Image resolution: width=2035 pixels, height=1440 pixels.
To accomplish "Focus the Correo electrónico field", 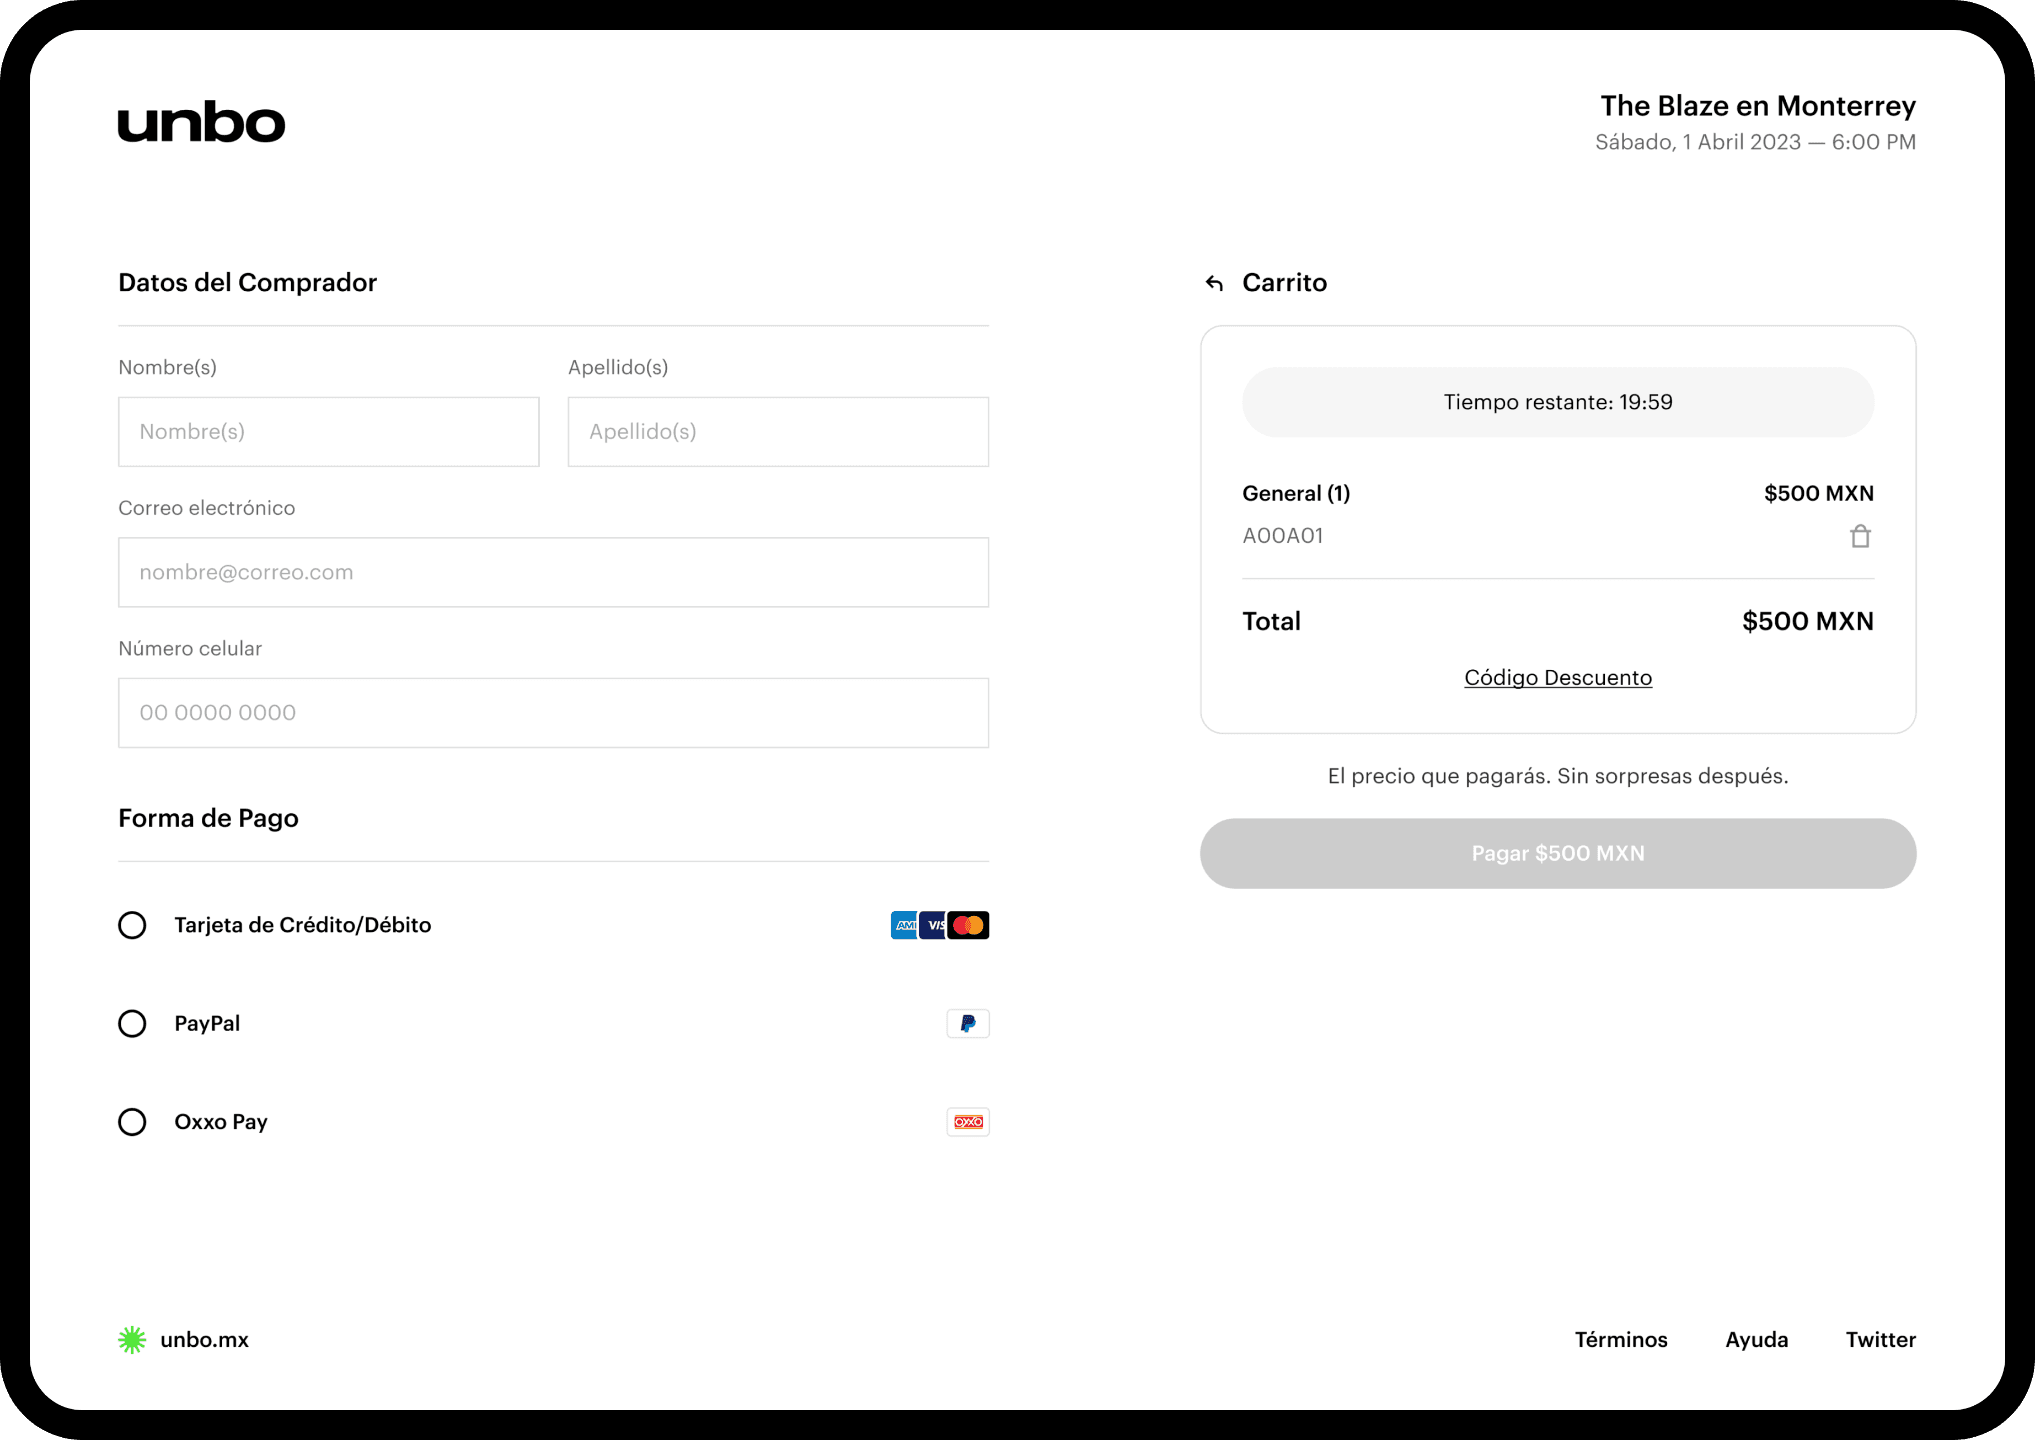I will click(x=553, y=572).
